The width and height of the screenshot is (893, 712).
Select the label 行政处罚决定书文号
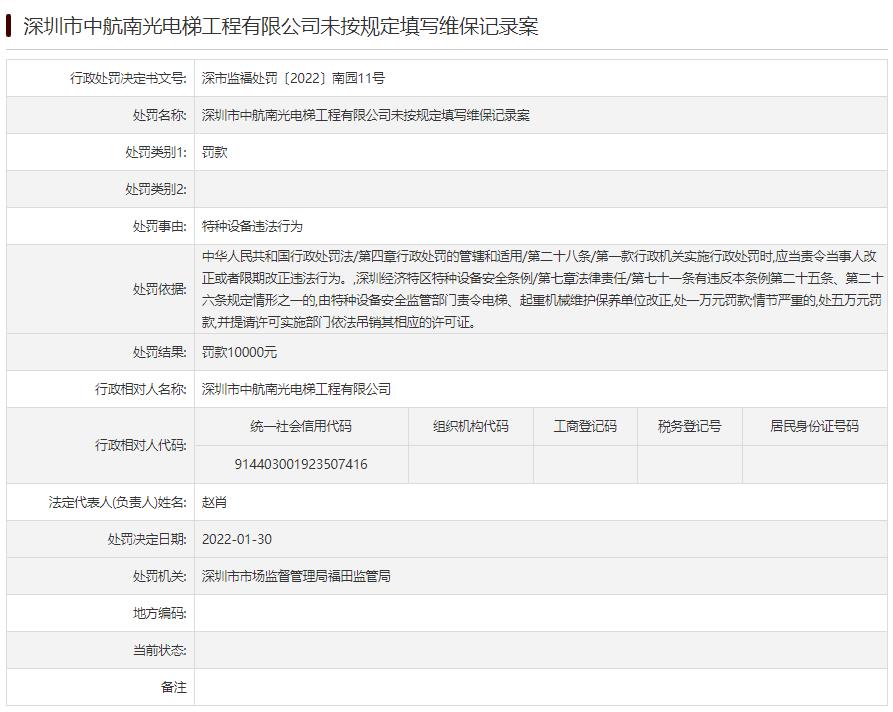(x=128, y=78)
